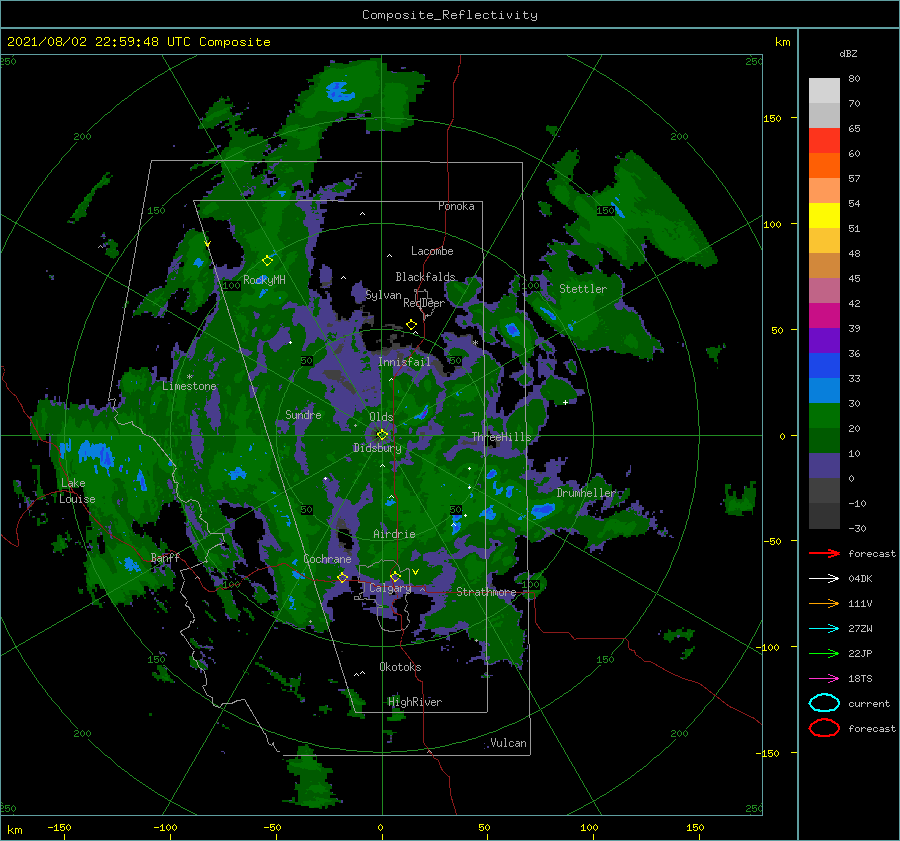
Task: Click the Cochrane town label
Action: 327,559
